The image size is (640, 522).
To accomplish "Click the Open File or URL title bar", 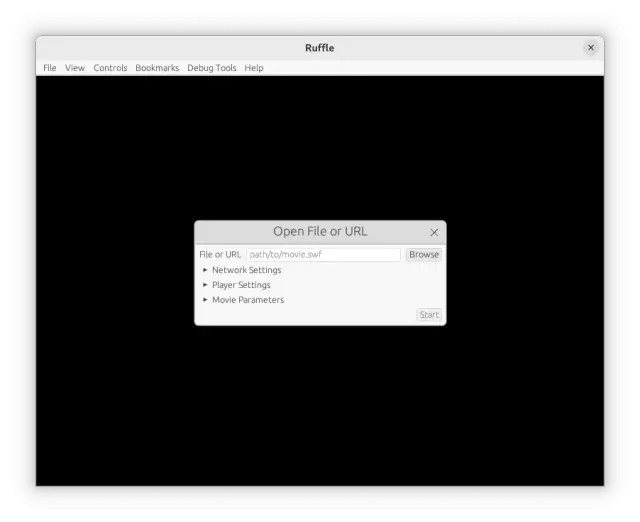I will click(x=320, y=232).
